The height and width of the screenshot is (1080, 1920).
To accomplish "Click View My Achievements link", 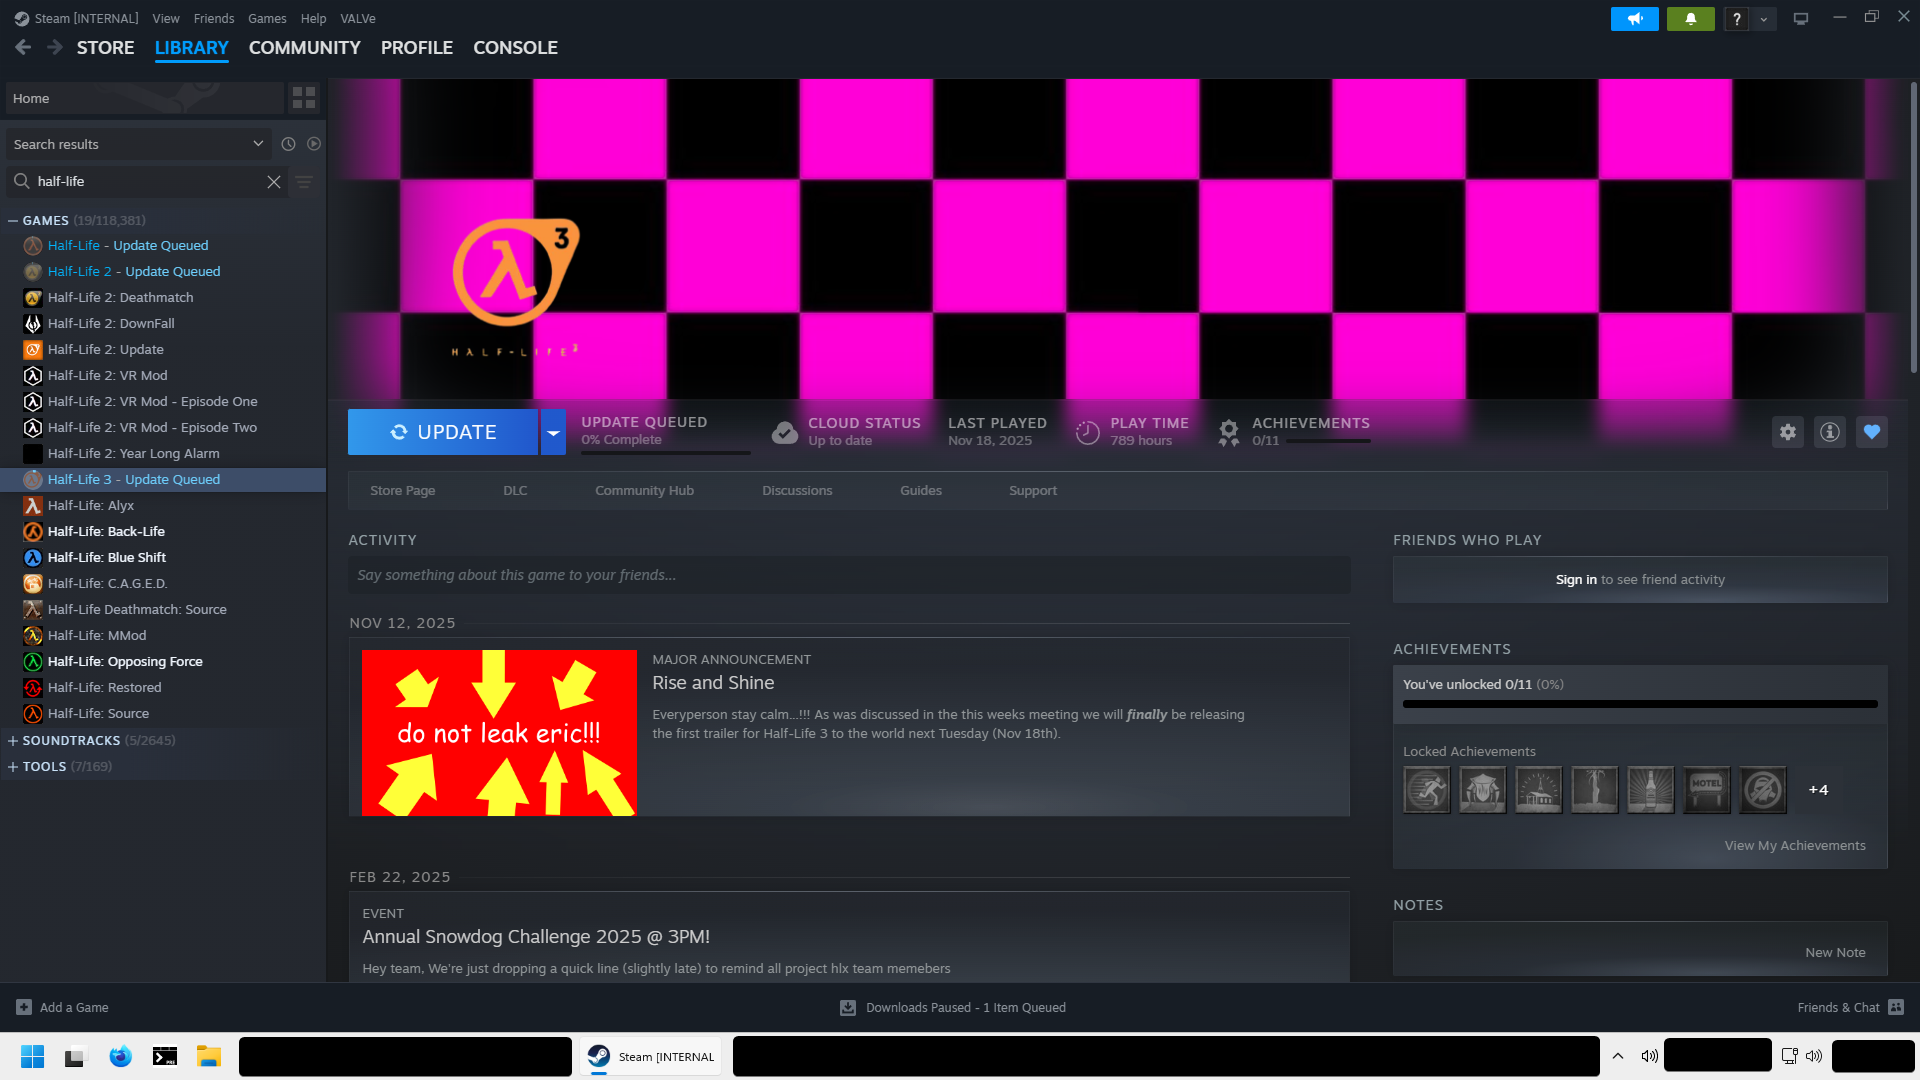I will pyautogui.click(x=1794, y=846).
